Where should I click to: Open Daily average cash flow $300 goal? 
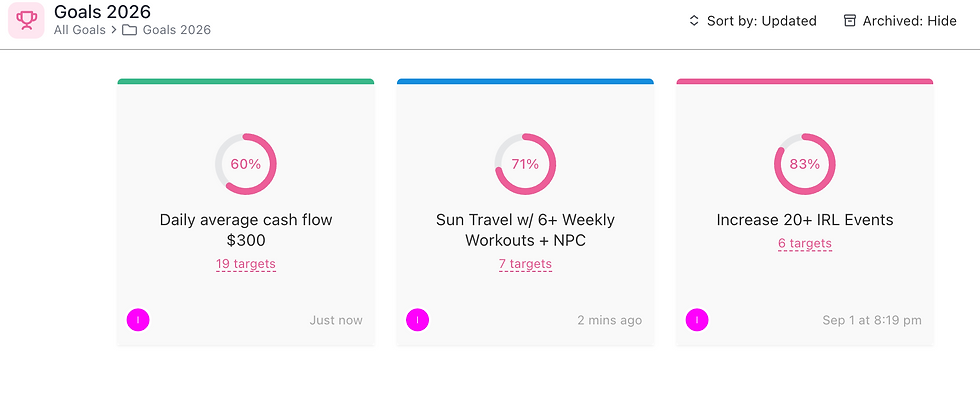tap(246, 230)
